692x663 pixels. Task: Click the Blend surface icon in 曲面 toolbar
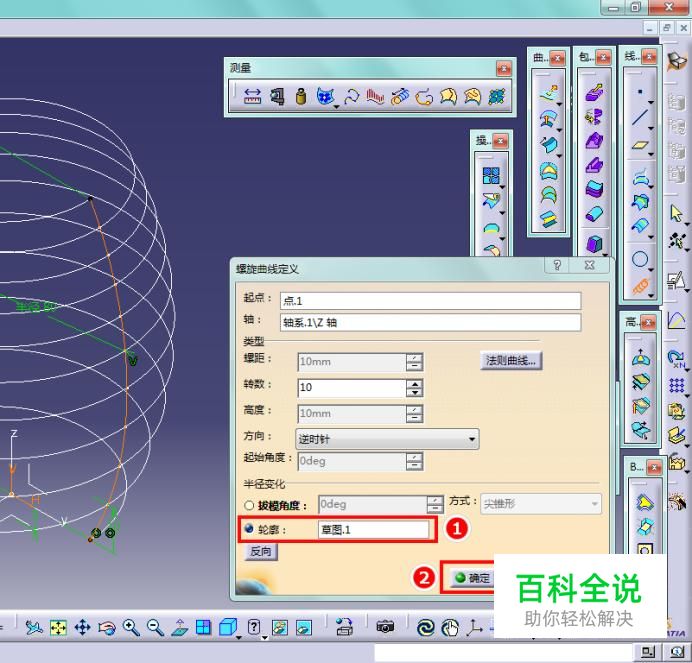click(x=549, y=219)
